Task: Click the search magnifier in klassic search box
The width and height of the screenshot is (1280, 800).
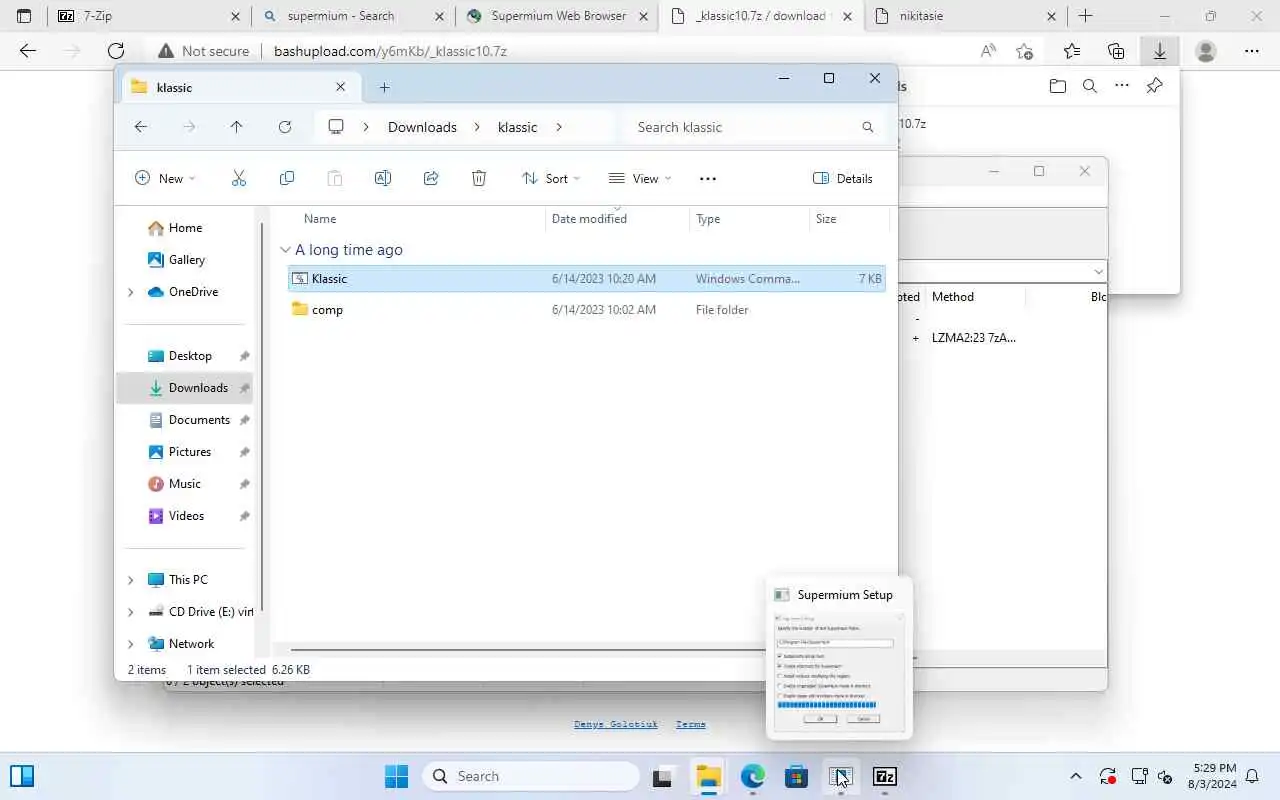Action: click(867, 127)
